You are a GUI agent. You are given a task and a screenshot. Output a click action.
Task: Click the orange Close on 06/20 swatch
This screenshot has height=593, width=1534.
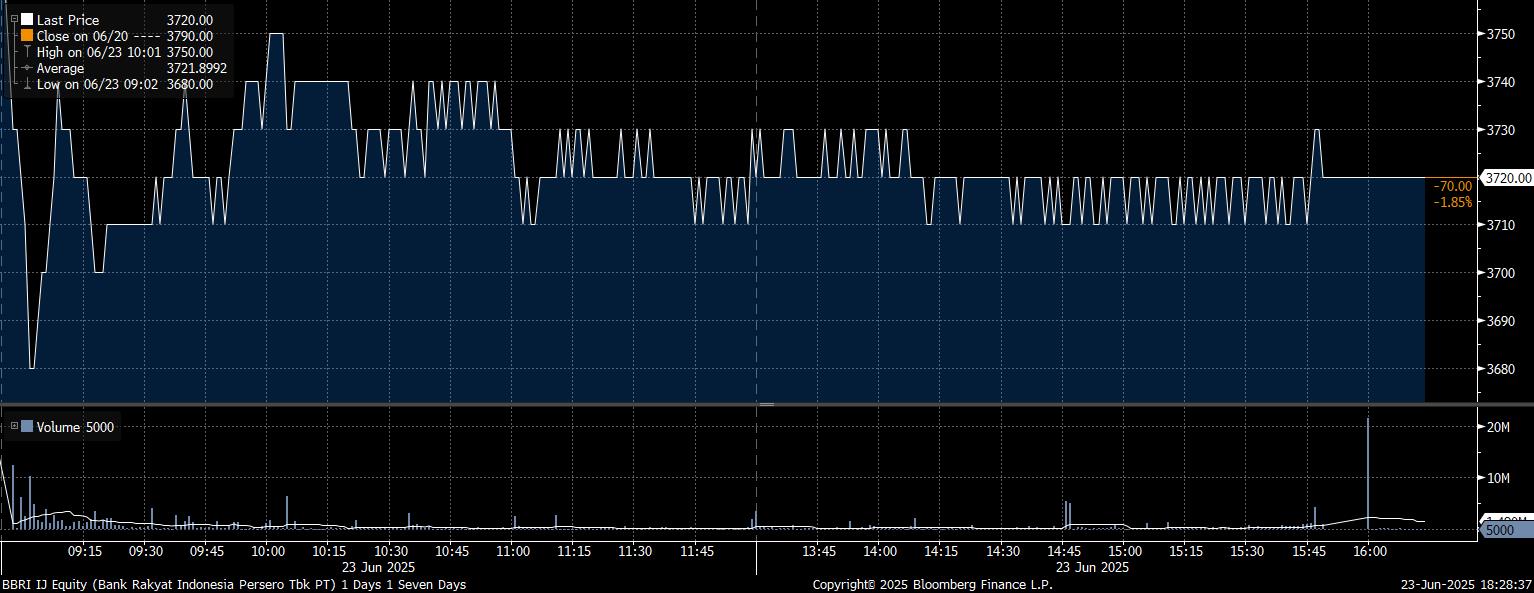(27, 35)
